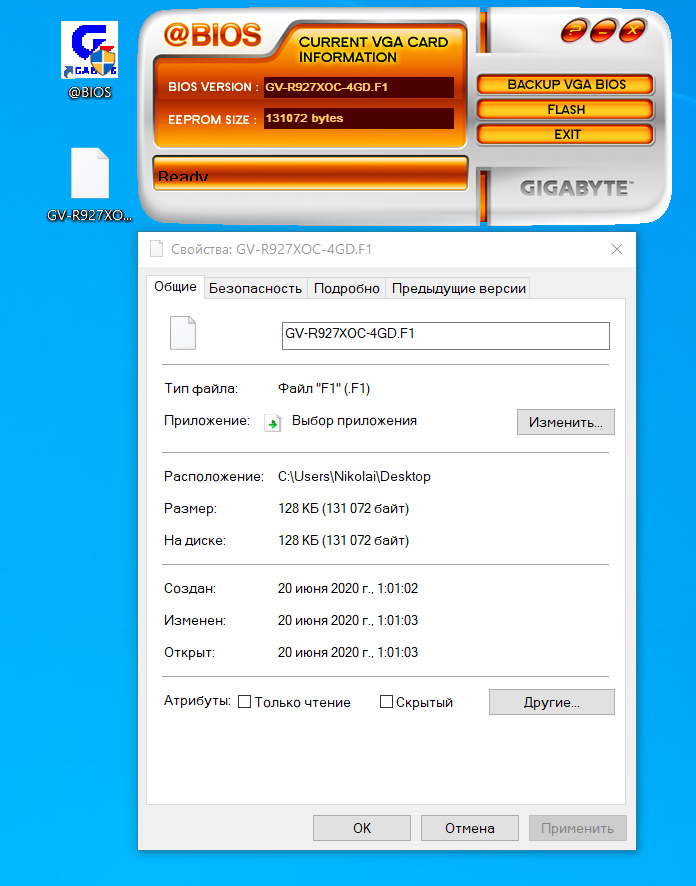Click the Ready status bar in @BIOS
Image resolution: width=696 pixels, height=886 pixels.
(310, 173)
